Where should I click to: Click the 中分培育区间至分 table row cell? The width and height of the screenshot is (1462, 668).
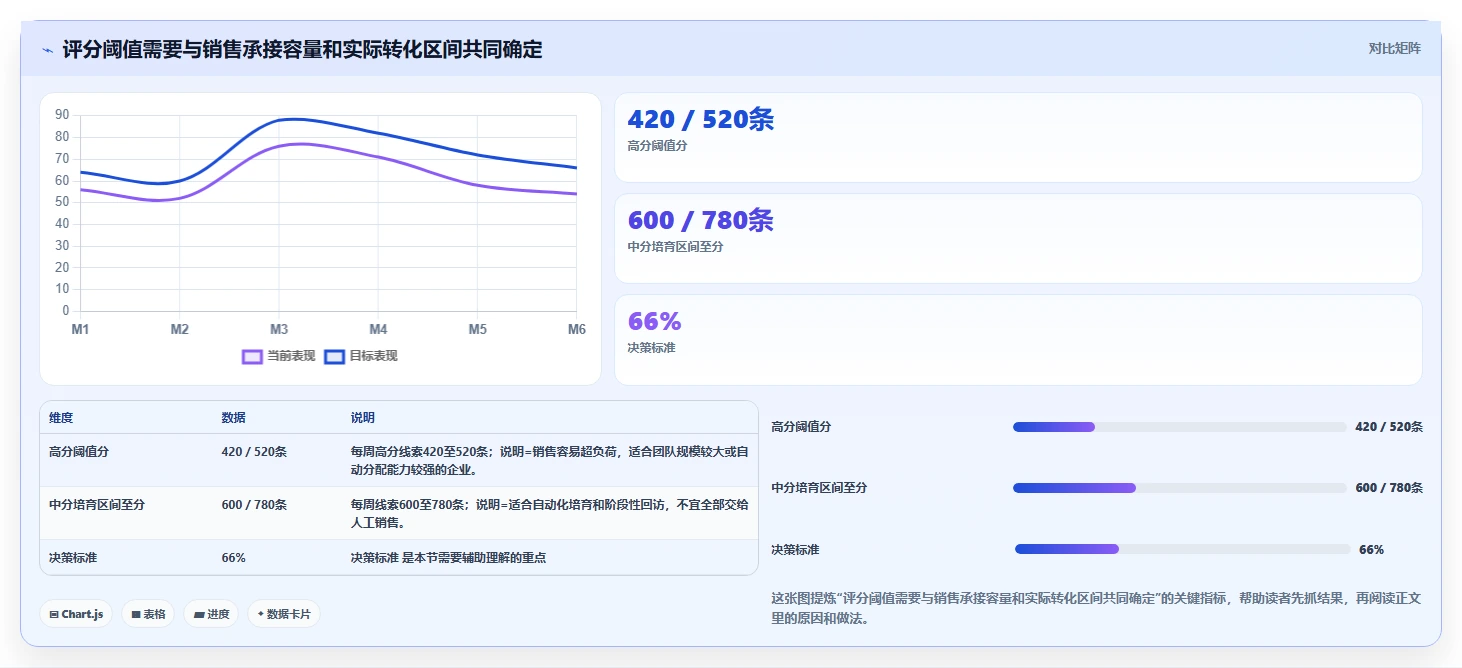[x=97, y=505]
